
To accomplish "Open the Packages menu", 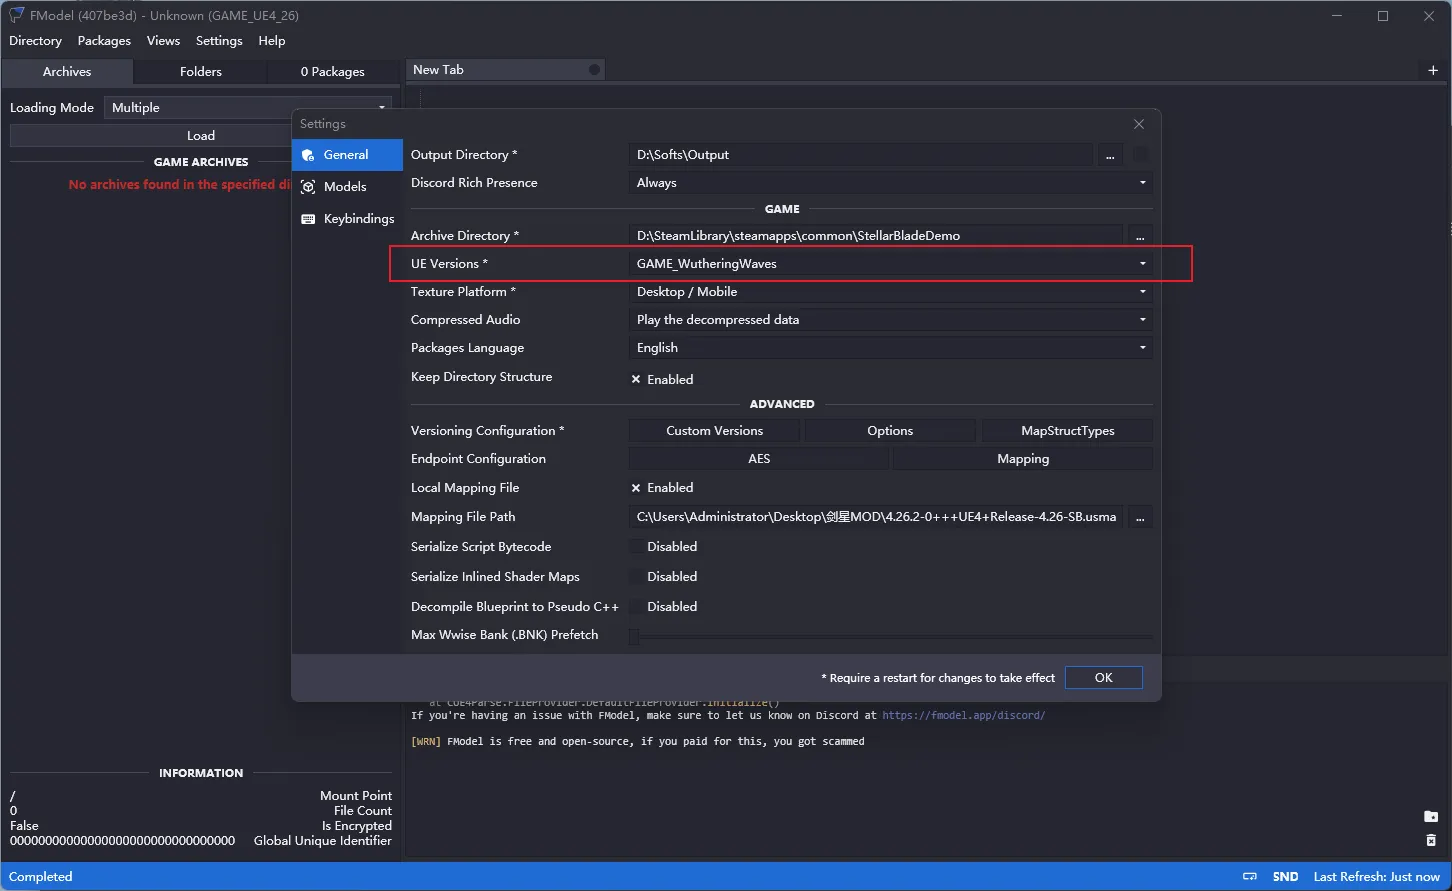I will tap(104, 41).
